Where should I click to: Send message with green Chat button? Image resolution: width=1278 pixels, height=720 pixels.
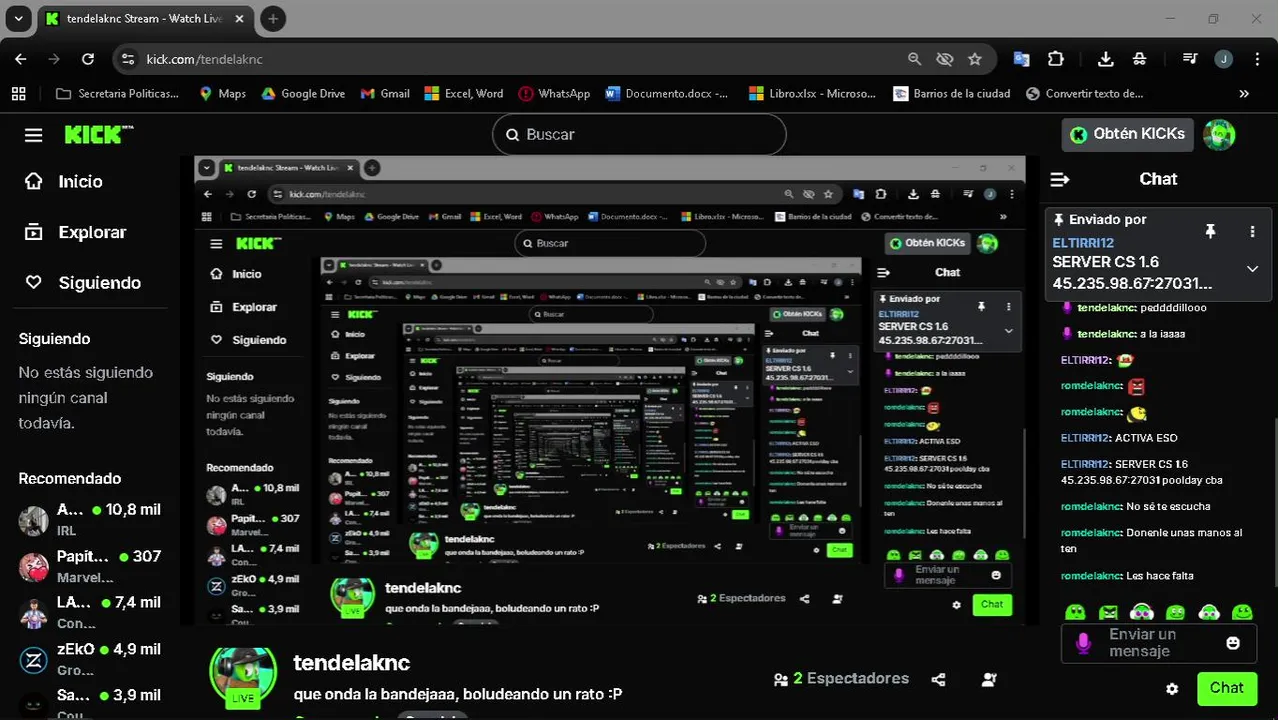pos(1226,689)
